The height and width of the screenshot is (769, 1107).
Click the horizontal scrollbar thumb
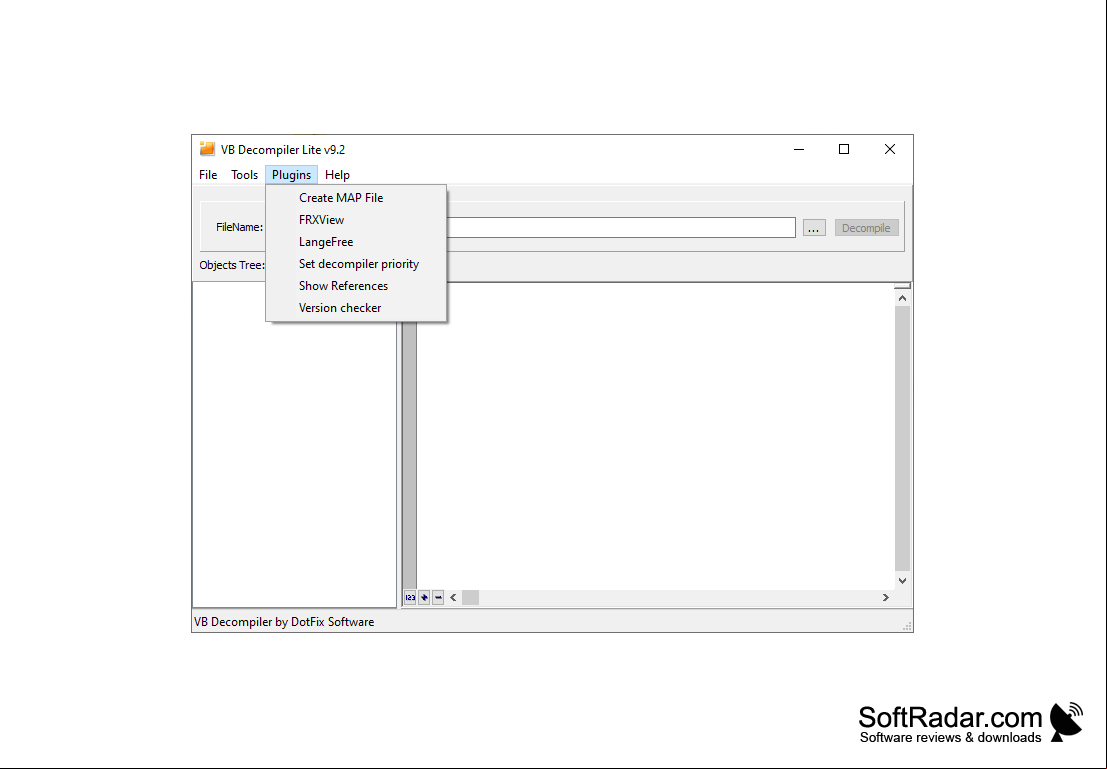click(470, 597)
